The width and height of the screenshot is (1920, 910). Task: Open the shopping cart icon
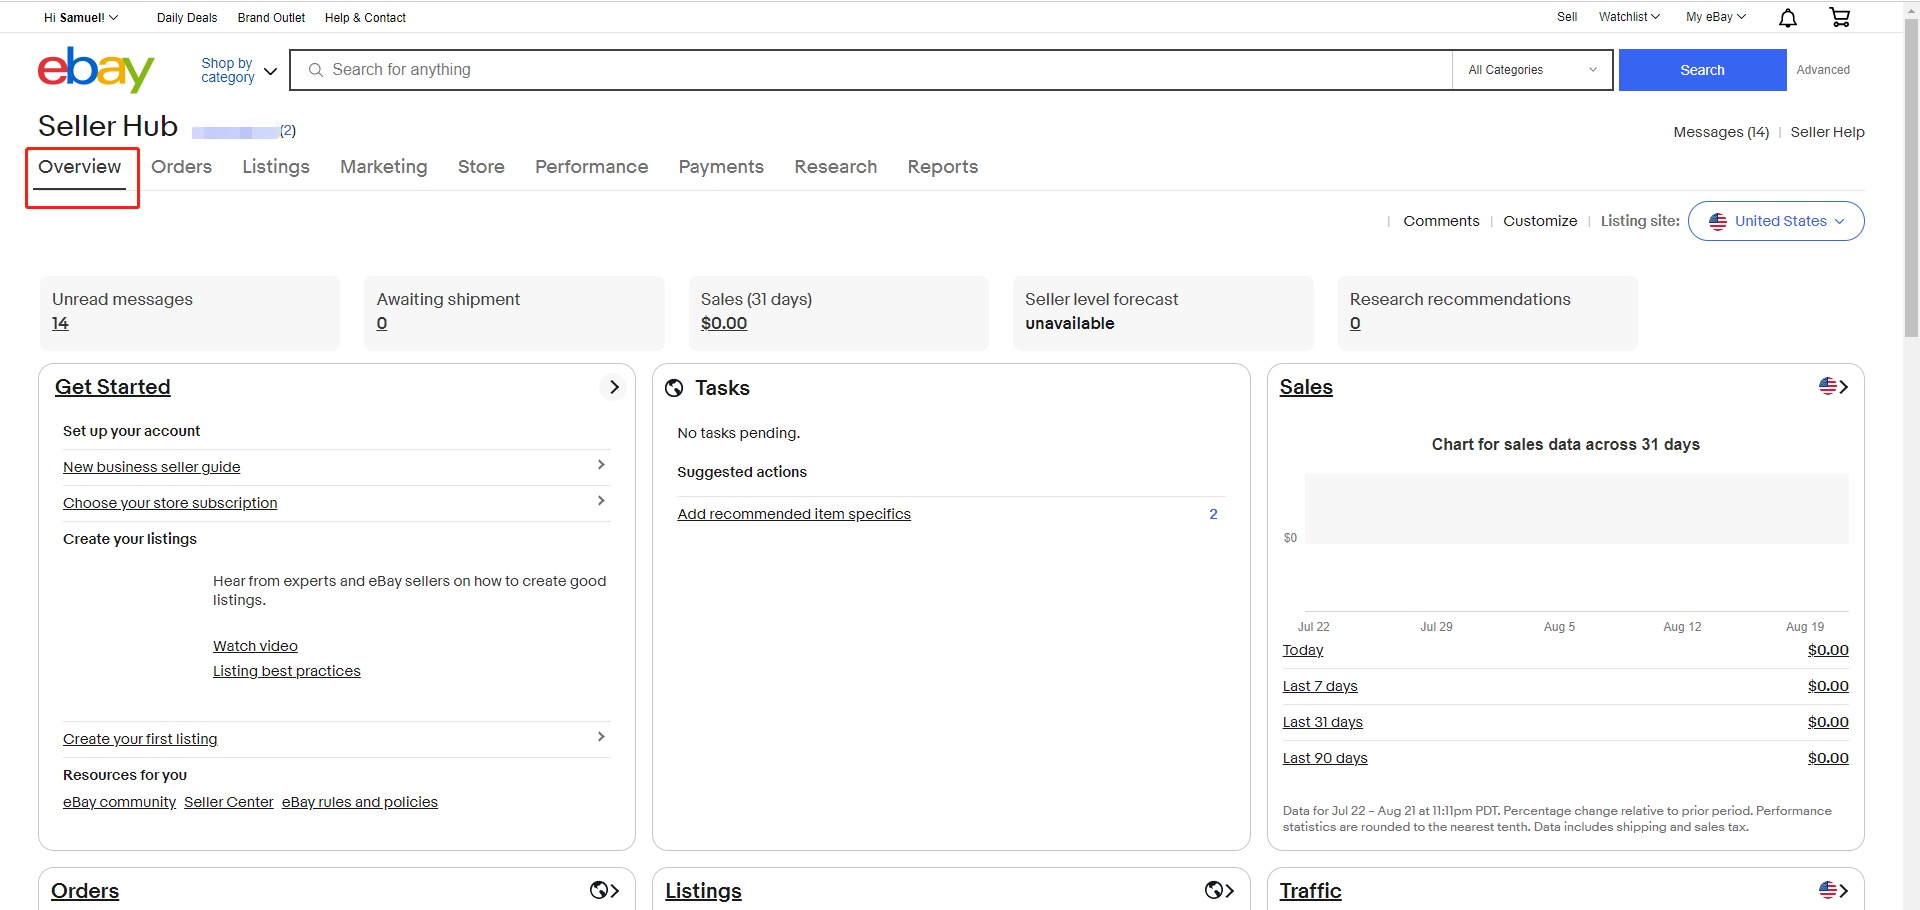point(1839,17)
